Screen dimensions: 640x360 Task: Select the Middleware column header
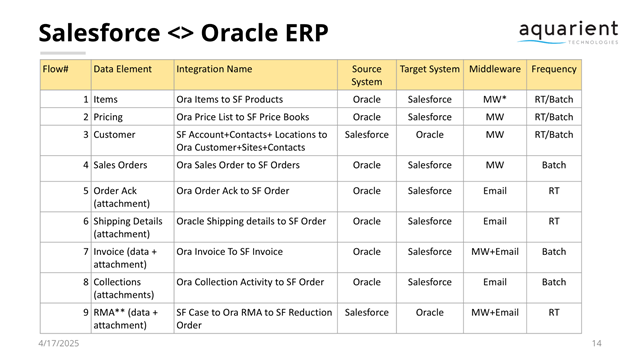pyautogui.click(x=495, y=75)
